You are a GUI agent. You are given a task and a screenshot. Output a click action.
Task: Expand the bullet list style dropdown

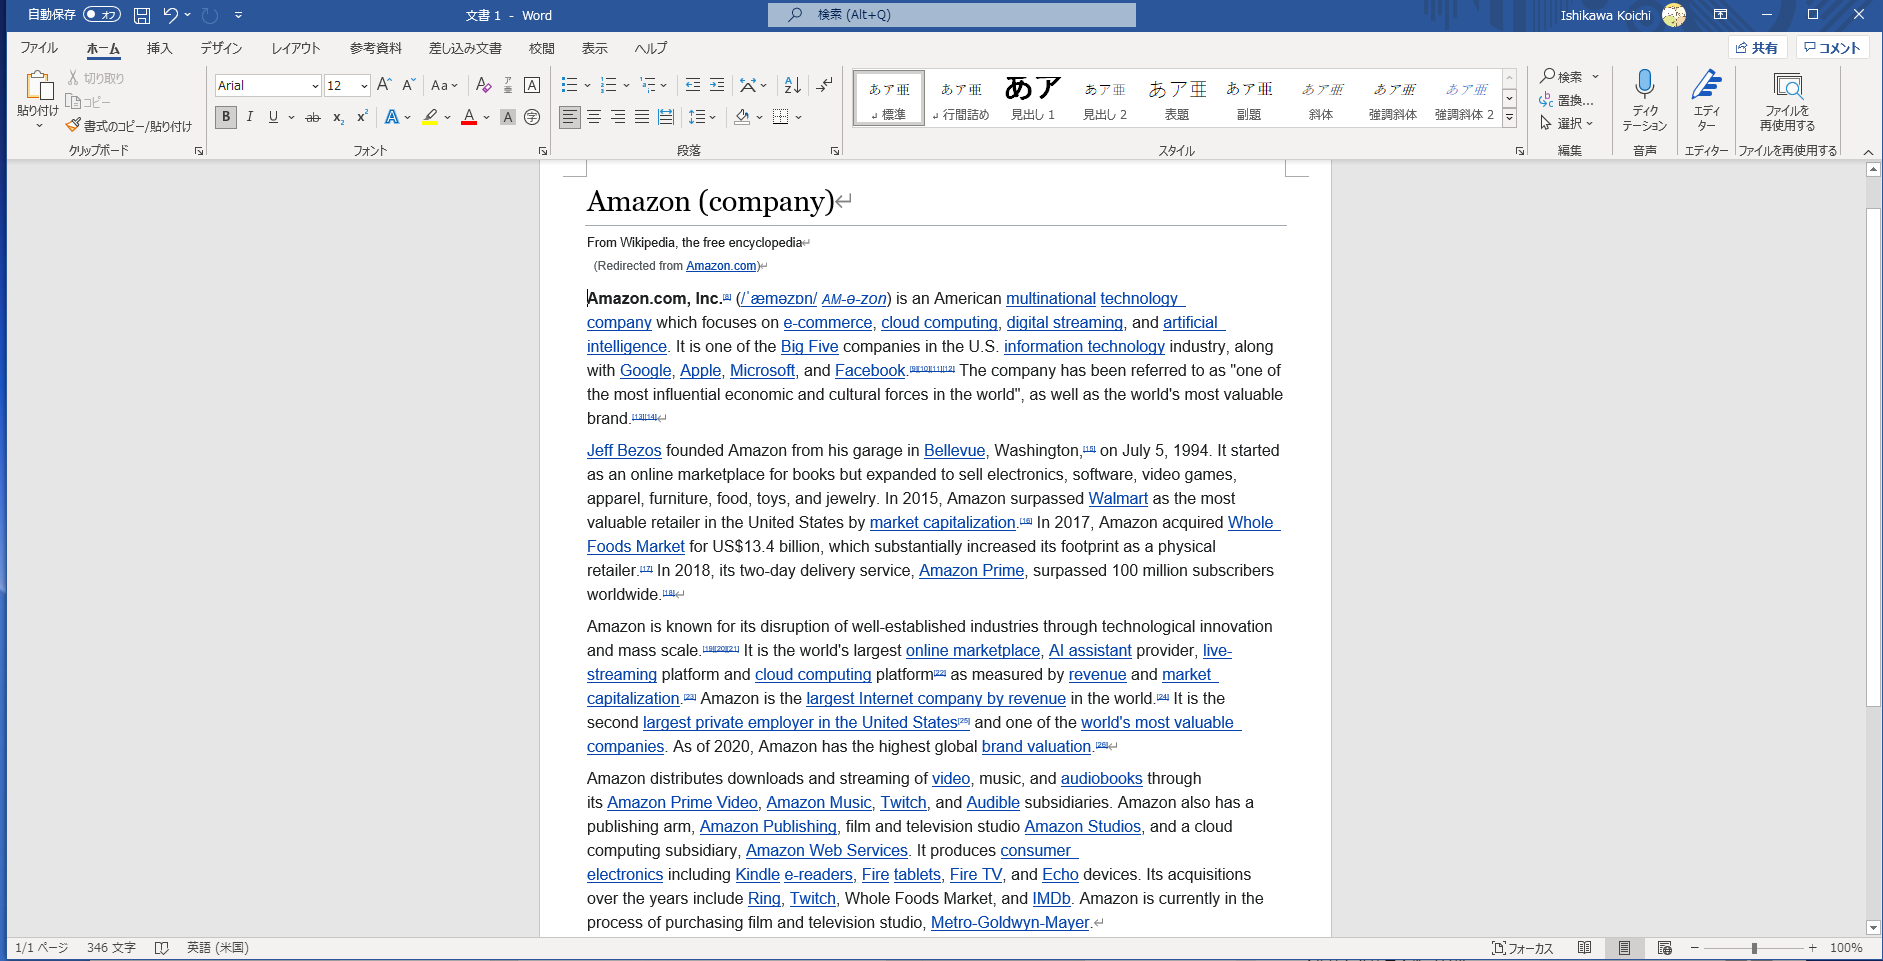[x=587, y=86]
